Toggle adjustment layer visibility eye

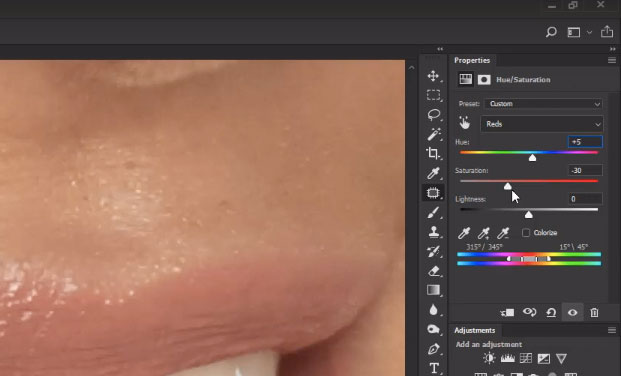[572, 313]
